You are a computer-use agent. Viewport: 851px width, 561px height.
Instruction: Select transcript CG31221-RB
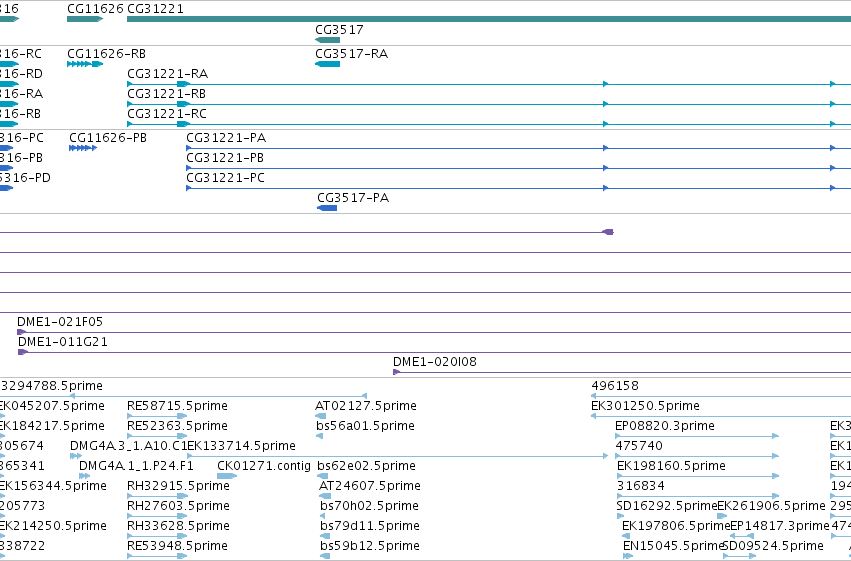(167, 94)
